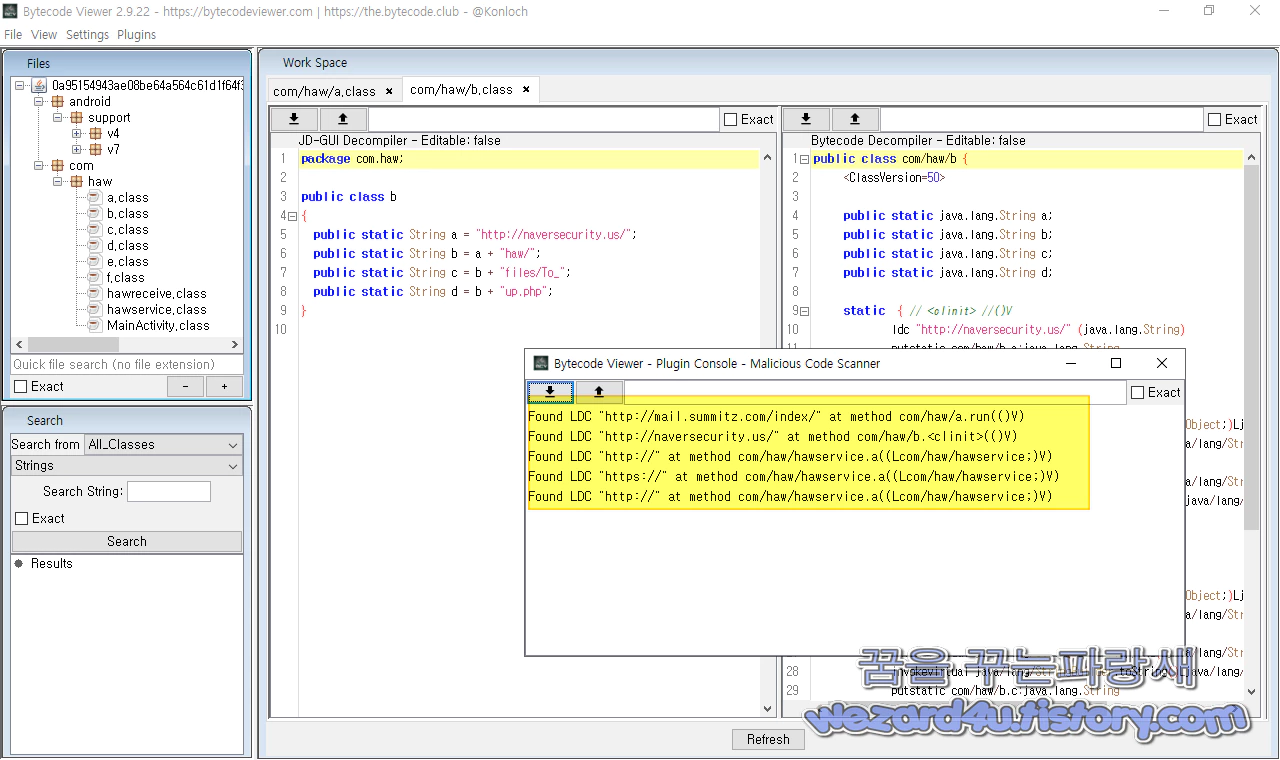Click the support package icon

coord(77,118)
